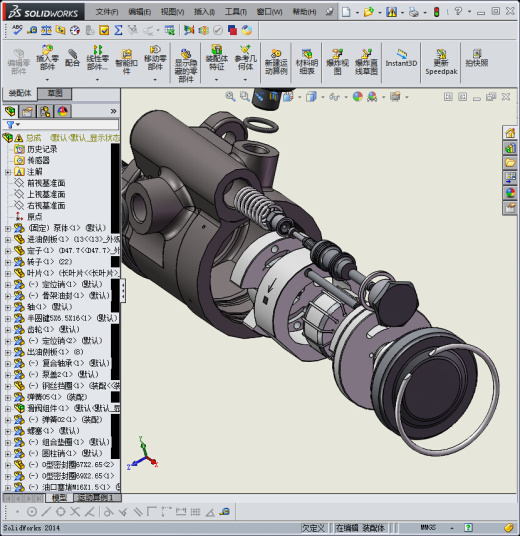Click the 质量属性 sigma icon in the toolbar
520x536 pixels.
[x=118, y=30]
